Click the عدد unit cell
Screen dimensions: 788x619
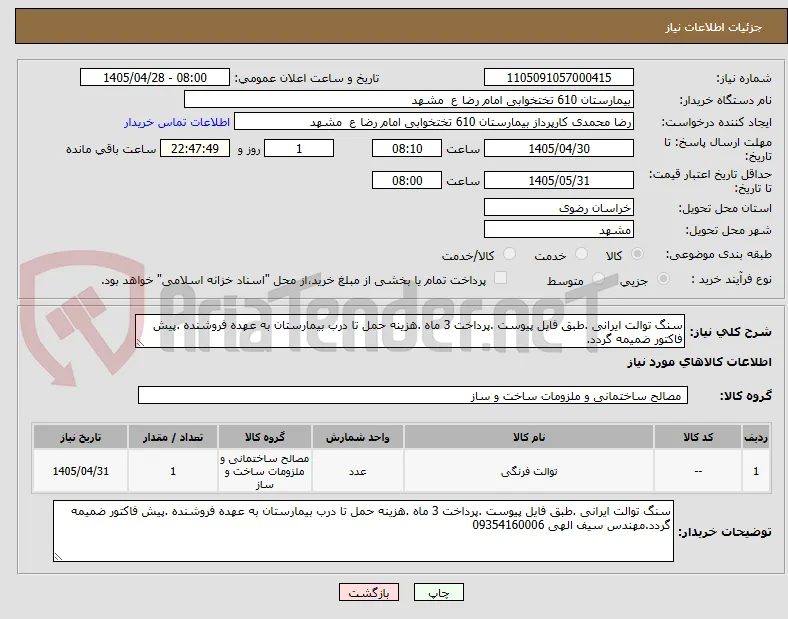pyautogui.click(x=357, y=471)
